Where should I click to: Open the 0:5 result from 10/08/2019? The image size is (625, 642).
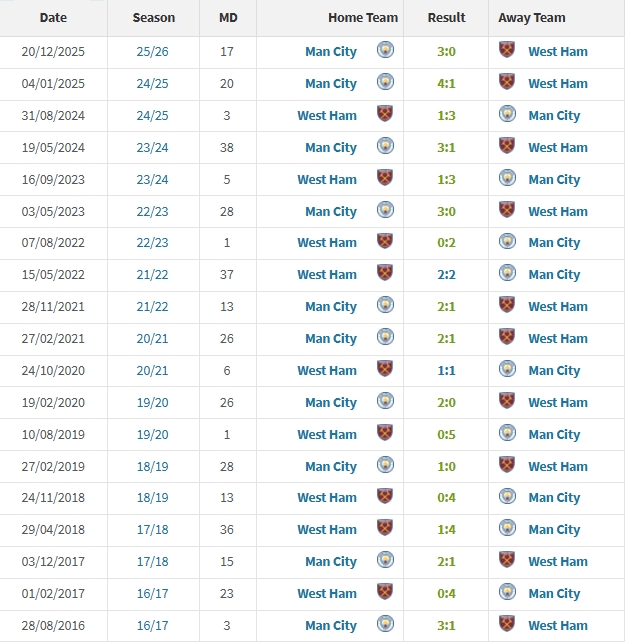(x=446, y=434)
